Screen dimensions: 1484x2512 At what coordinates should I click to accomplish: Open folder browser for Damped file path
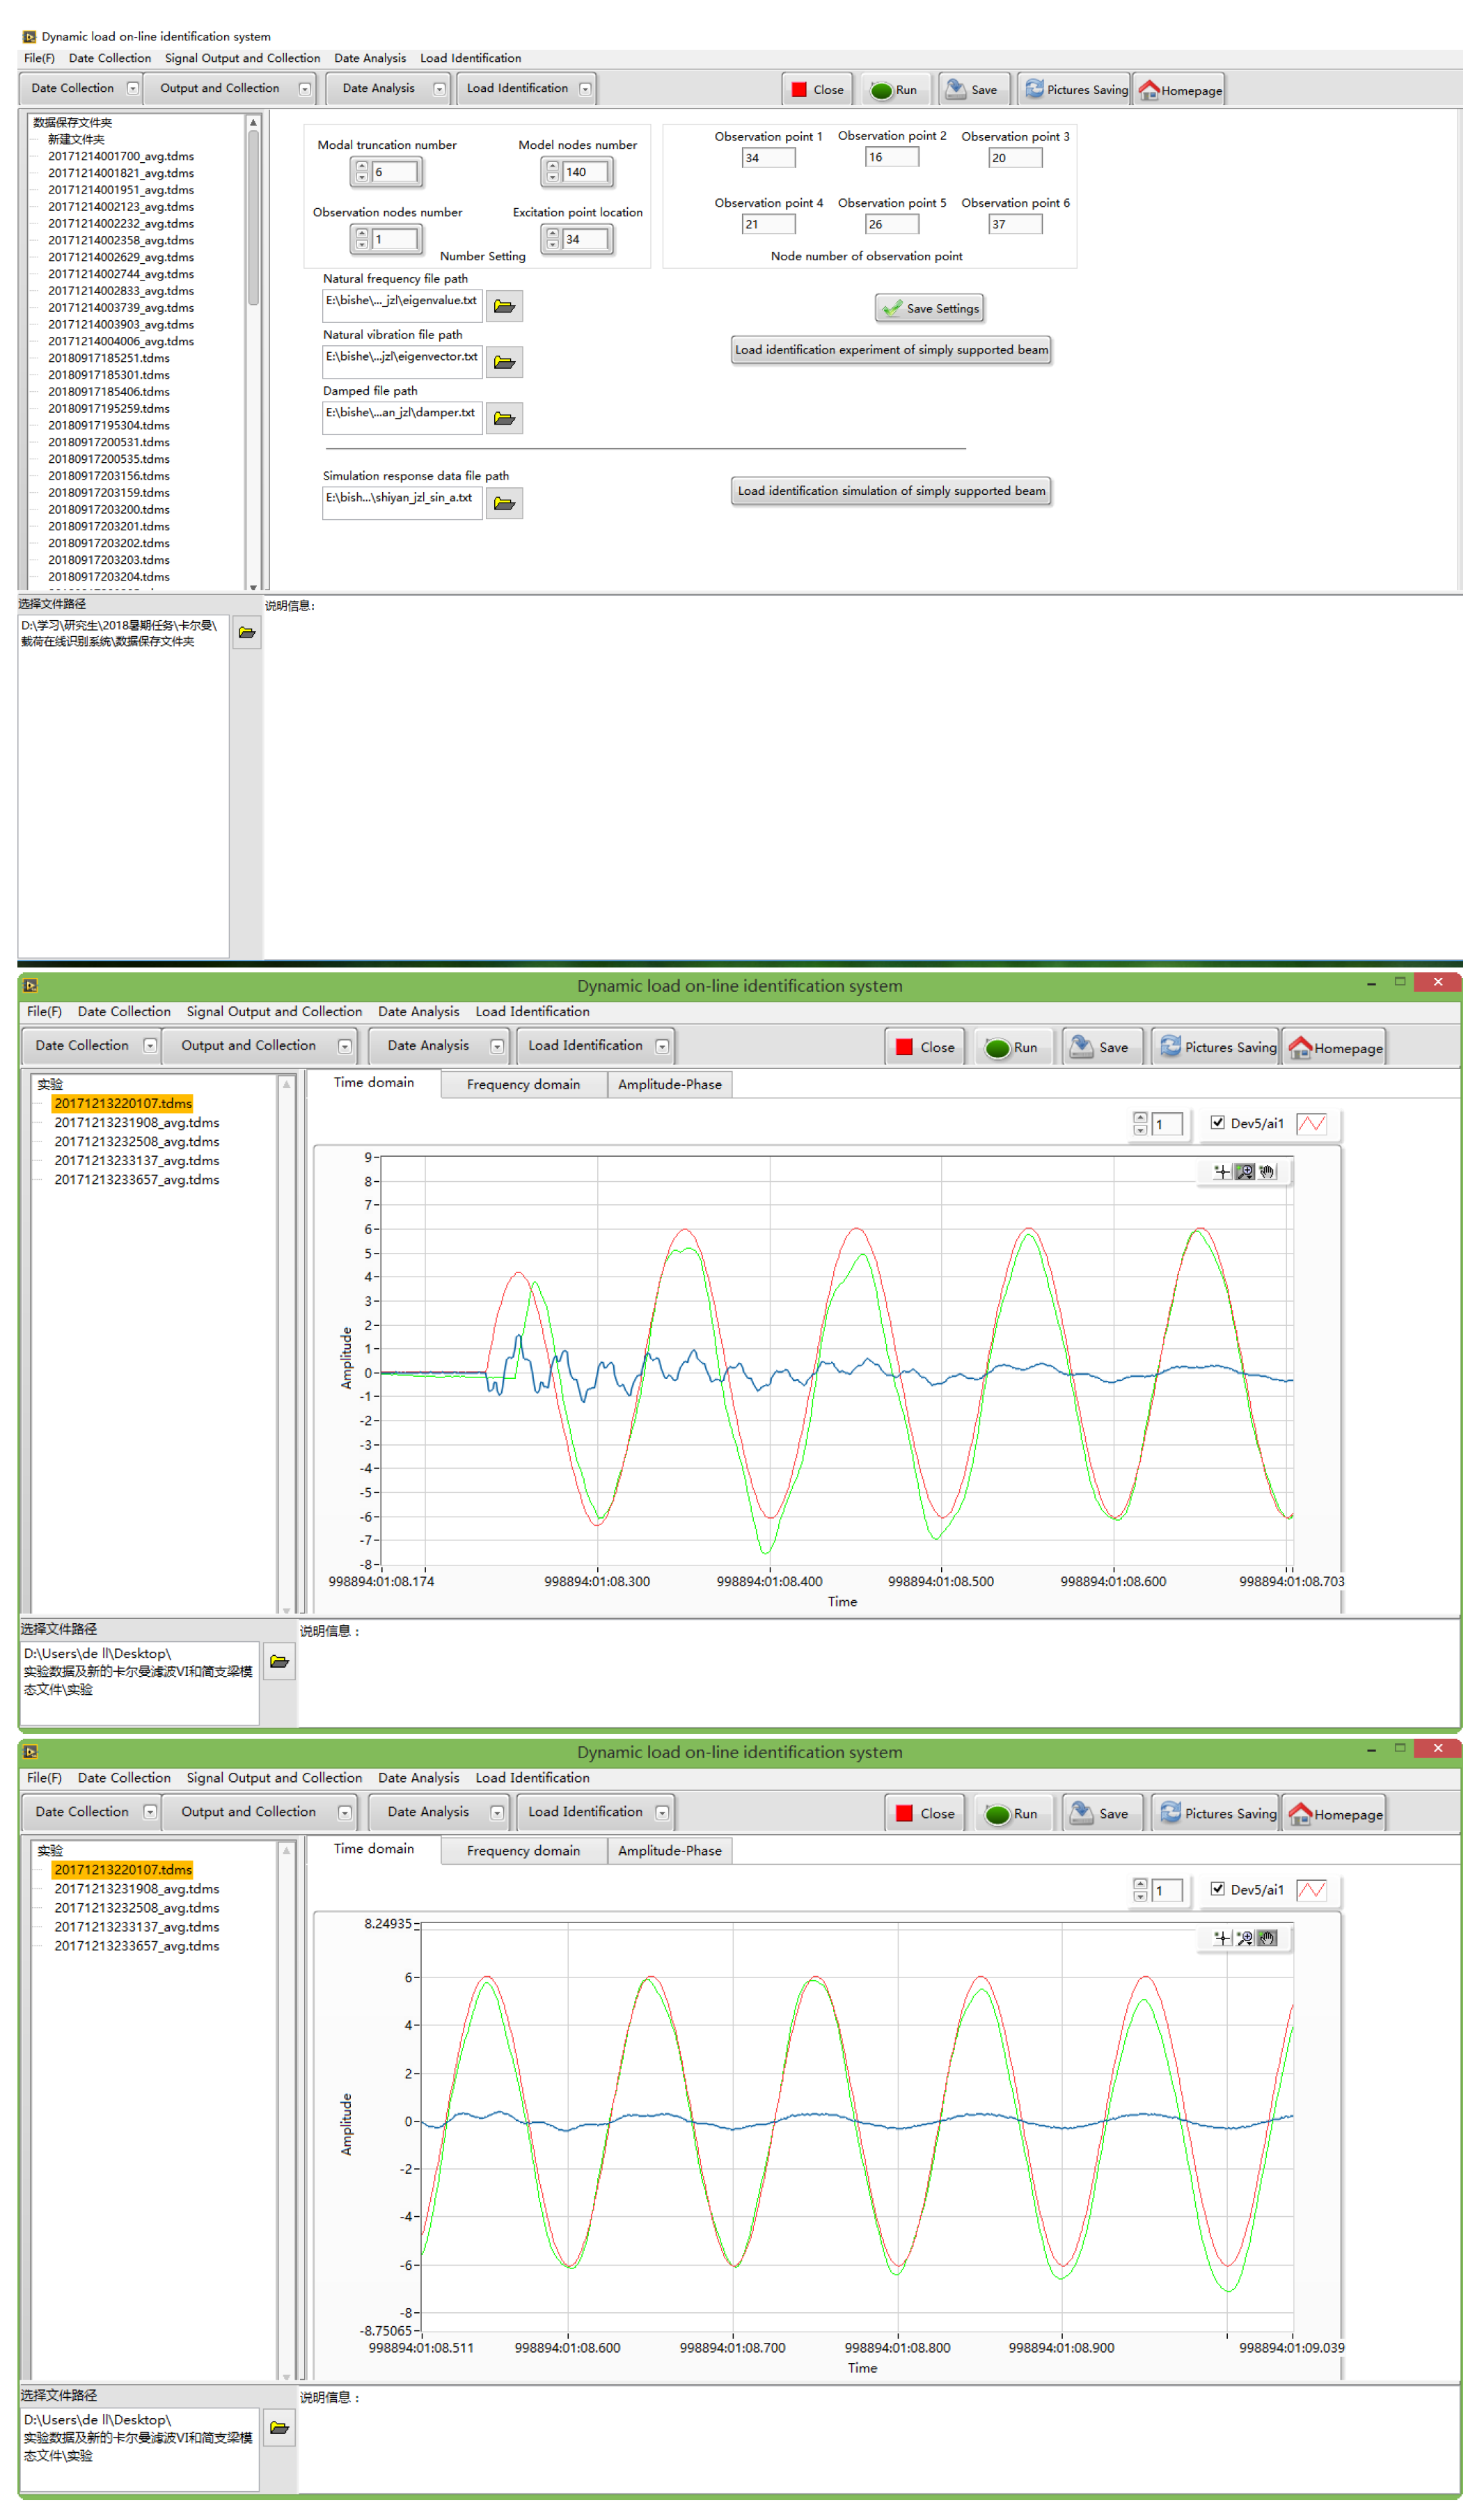click(x=504, y=418)
